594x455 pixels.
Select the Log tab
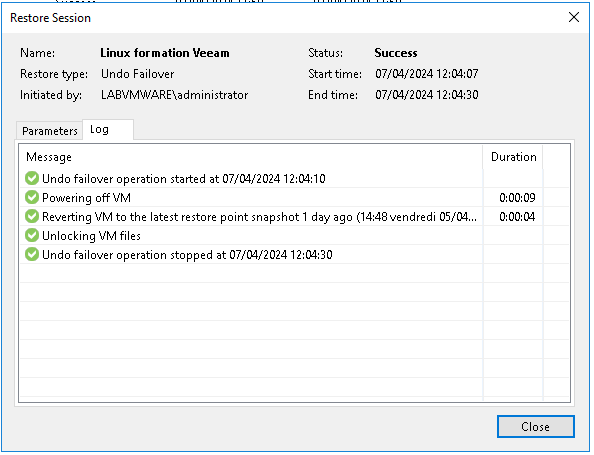(x=108, y=130)
